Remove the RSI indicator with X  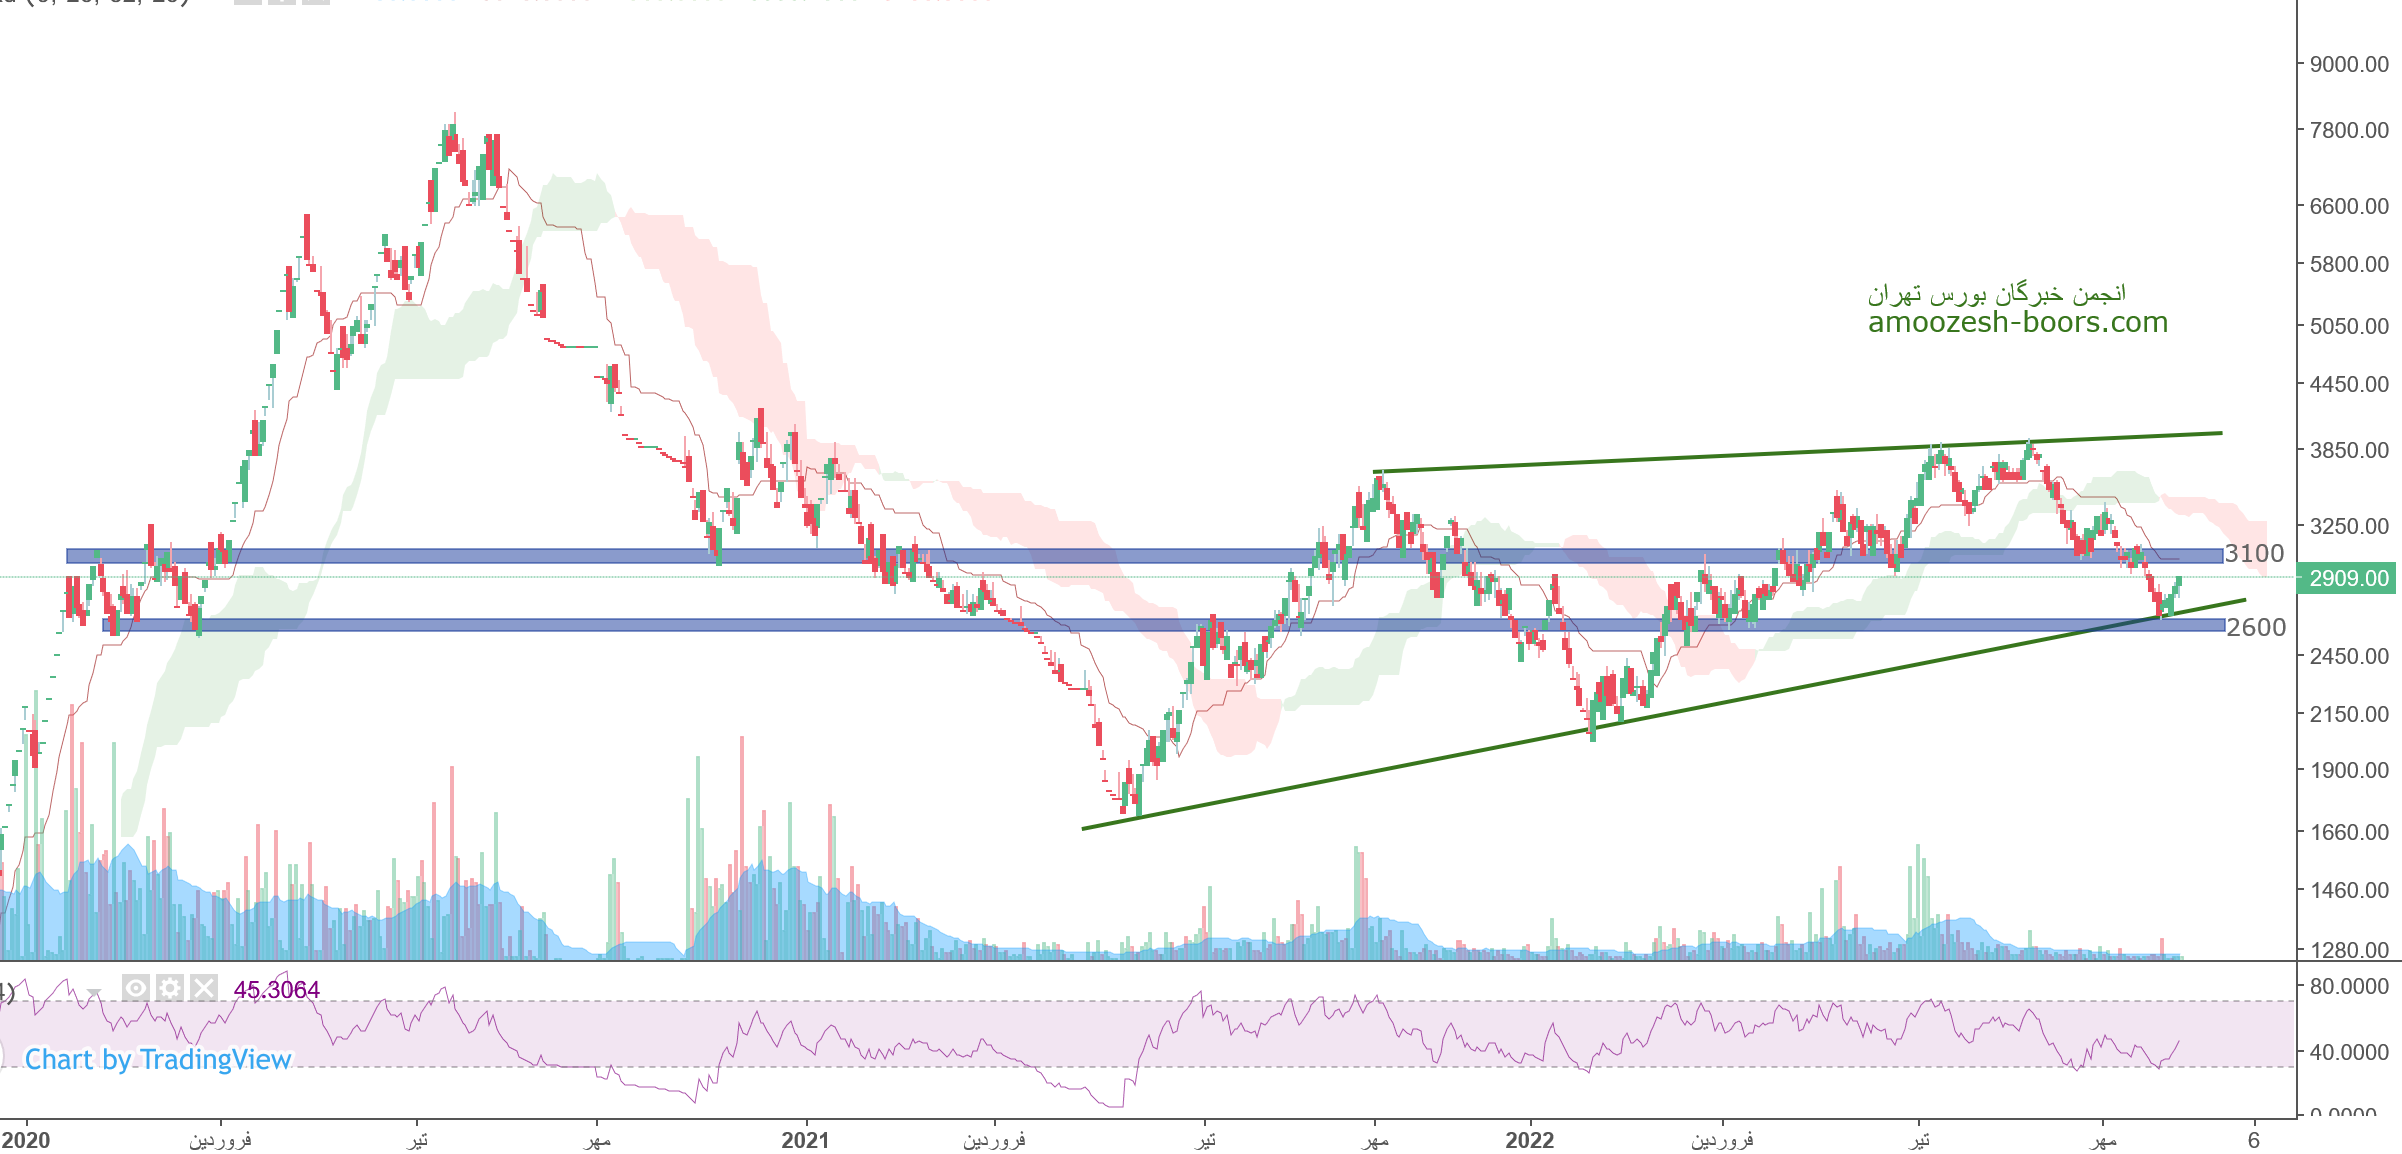pyautogui.click(x=204, y=989)
